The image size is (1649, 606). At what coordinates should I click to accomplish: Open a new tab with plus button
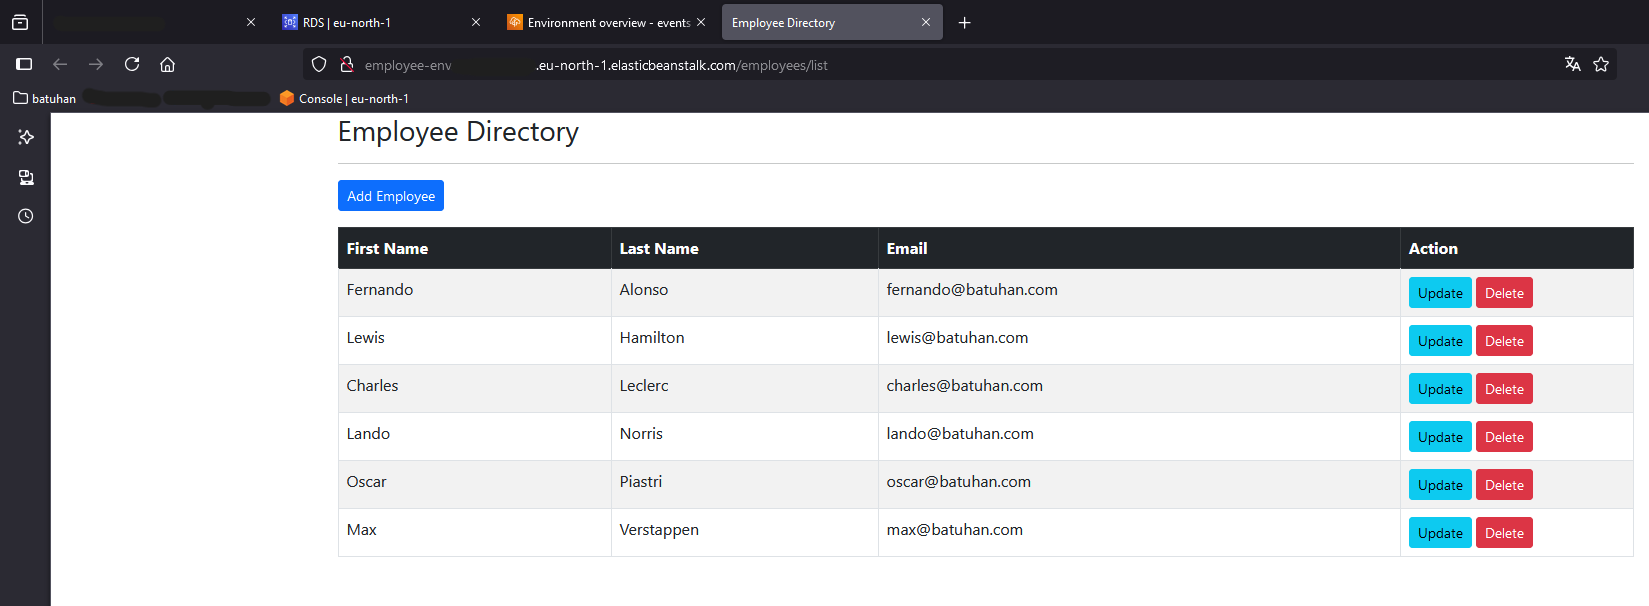click(964, 22)
